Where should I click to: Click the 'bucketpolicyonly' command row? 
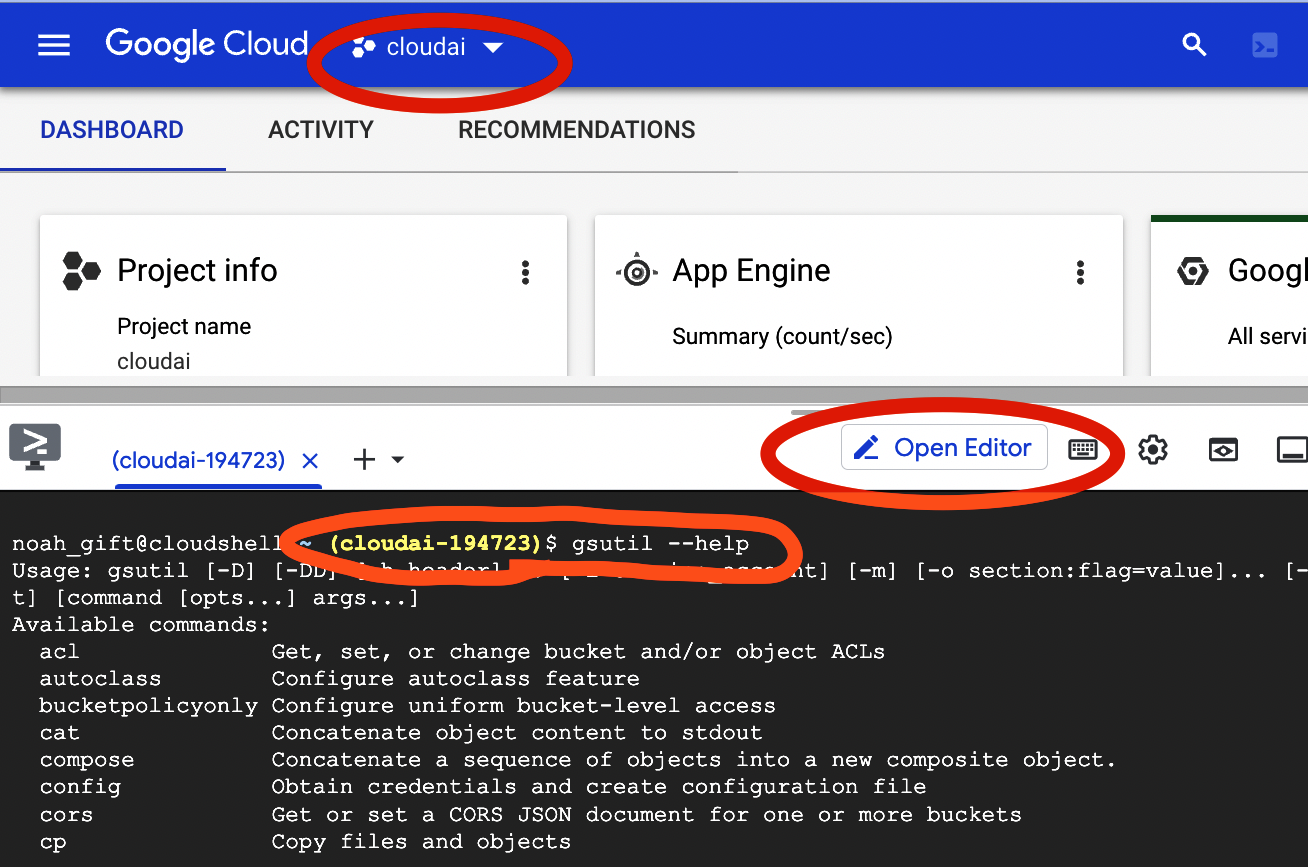[x=407, y=706]
